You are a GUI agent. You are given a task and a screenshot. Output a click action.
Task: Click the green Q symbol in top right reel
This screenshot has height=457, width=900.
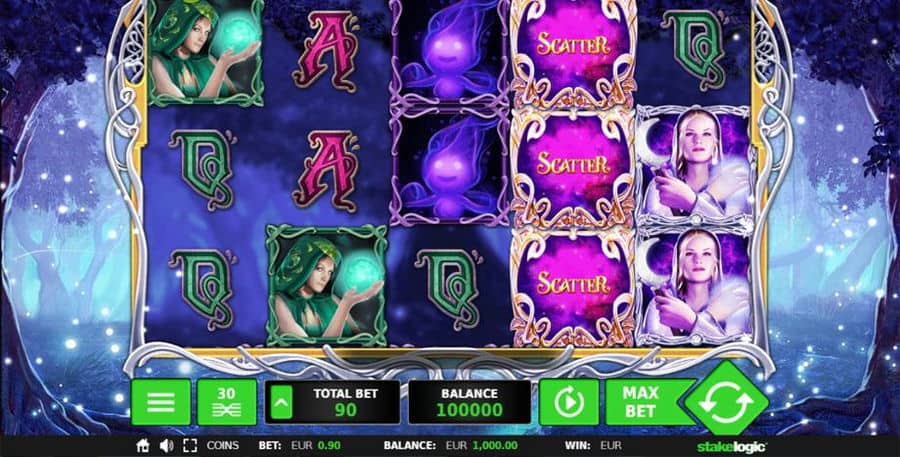point(693,49)
